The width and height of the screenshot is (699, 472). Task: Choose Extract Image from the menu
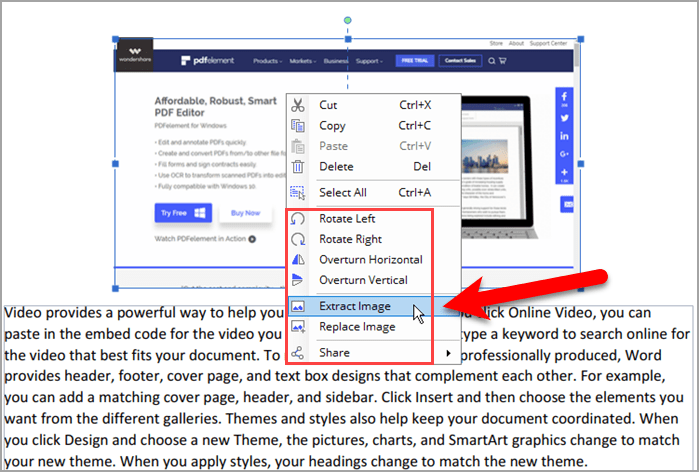374,306
